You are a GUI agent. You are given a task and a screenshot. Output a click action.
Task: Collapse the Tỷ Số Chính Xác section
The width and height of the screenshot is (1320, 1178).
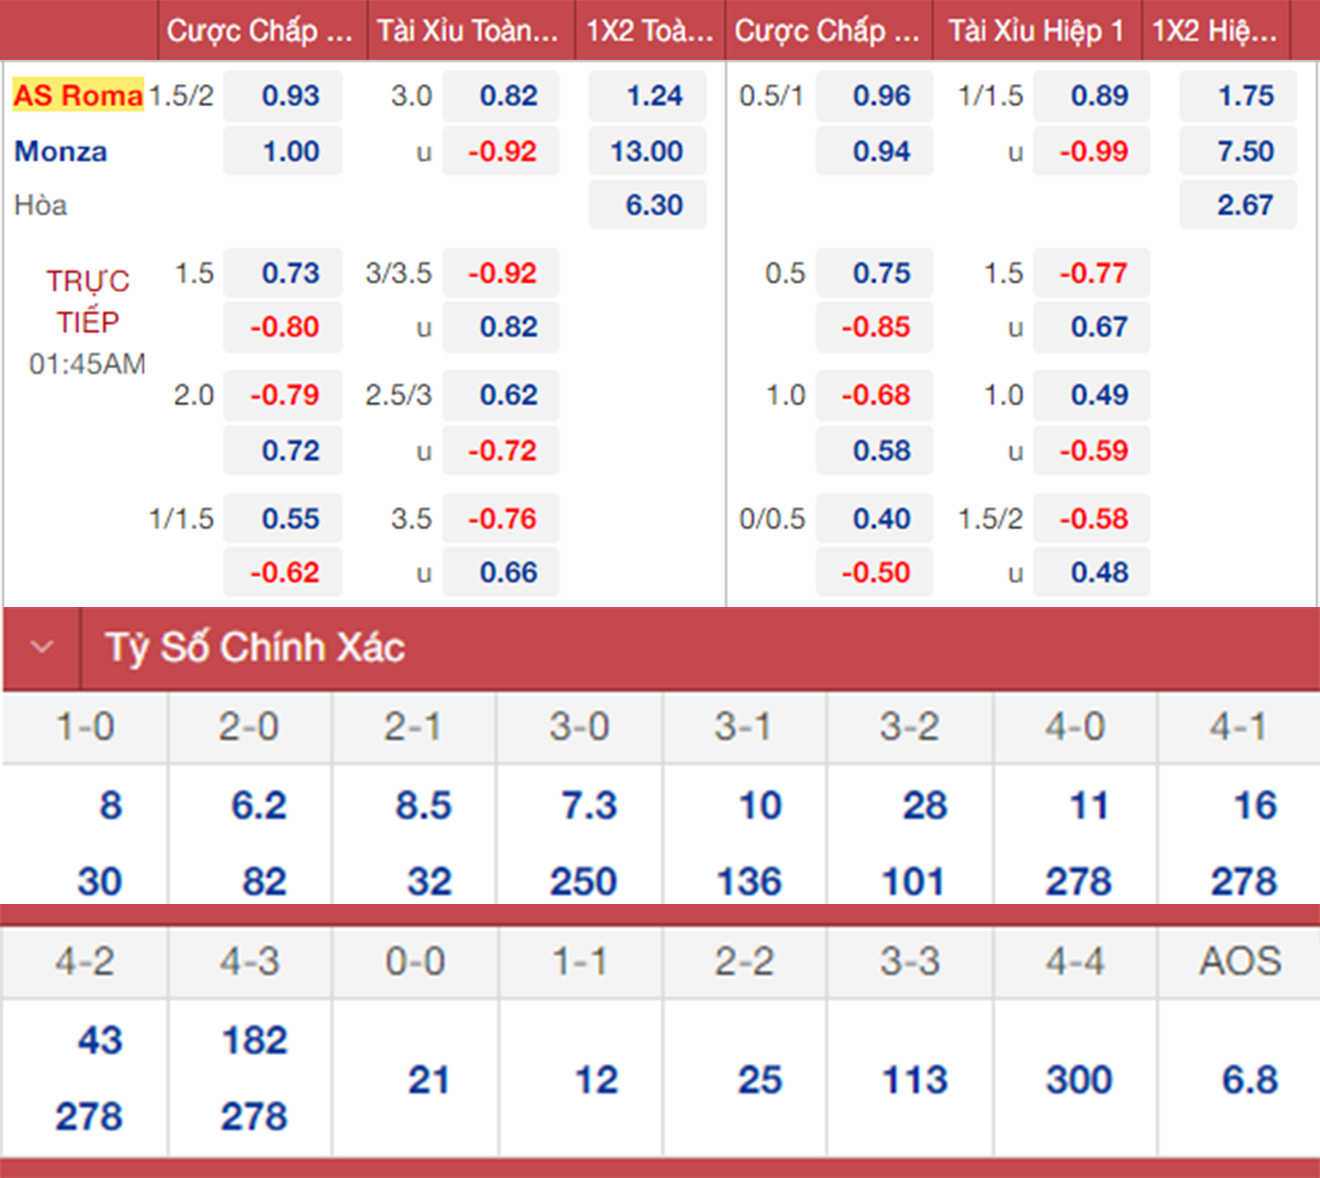click(x=42, y=647)
